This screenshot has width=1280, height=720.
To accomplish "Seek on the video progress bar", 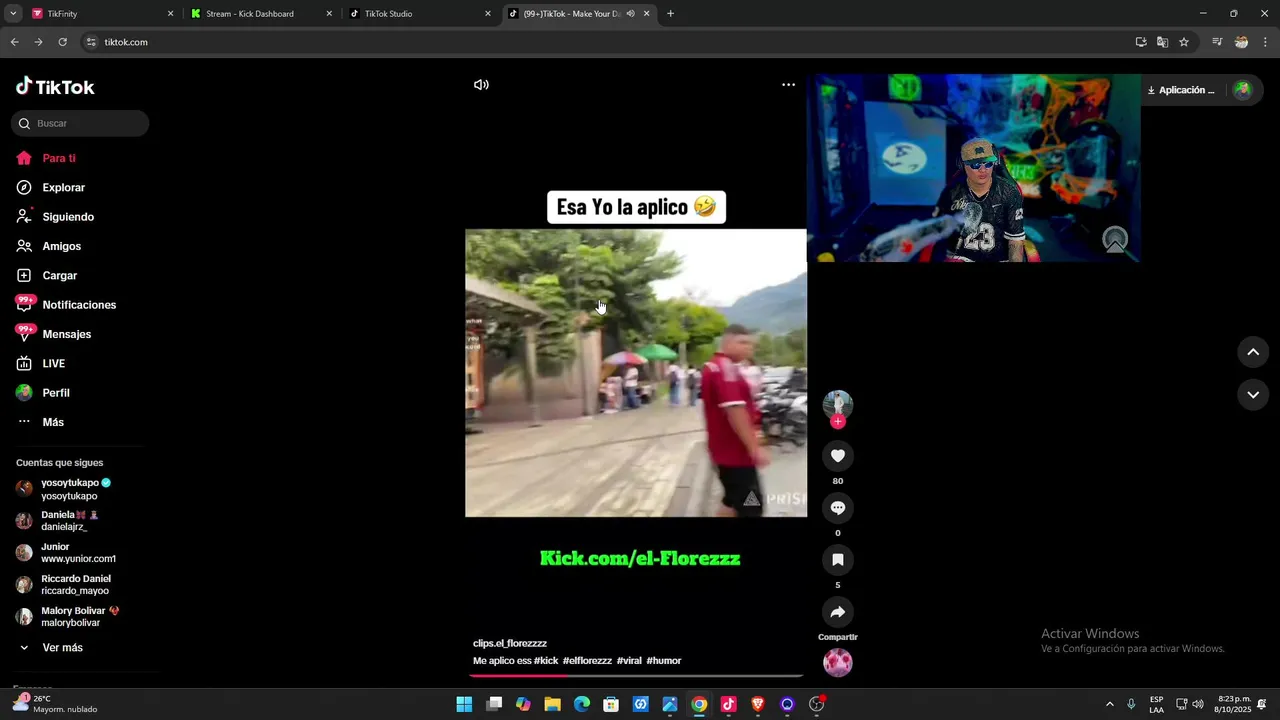I will [x=636, y=676].
